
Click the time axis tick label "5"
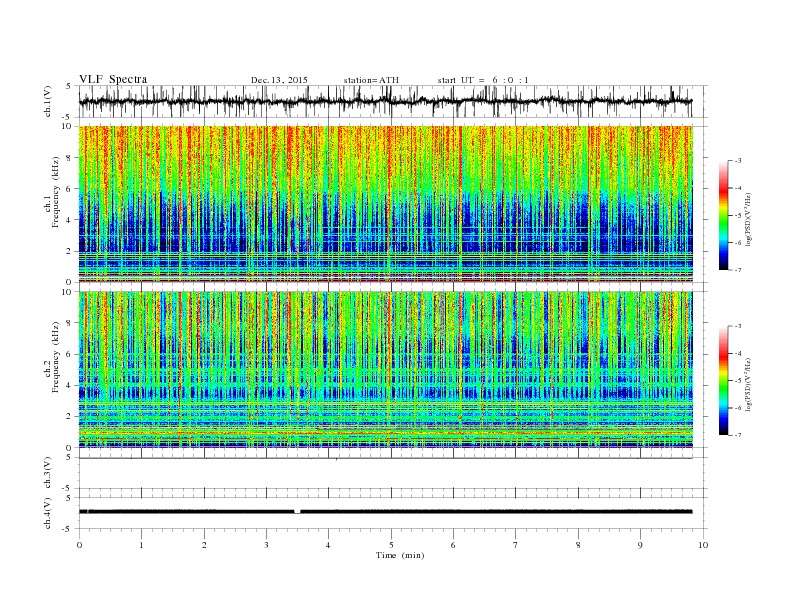point(391,545)
